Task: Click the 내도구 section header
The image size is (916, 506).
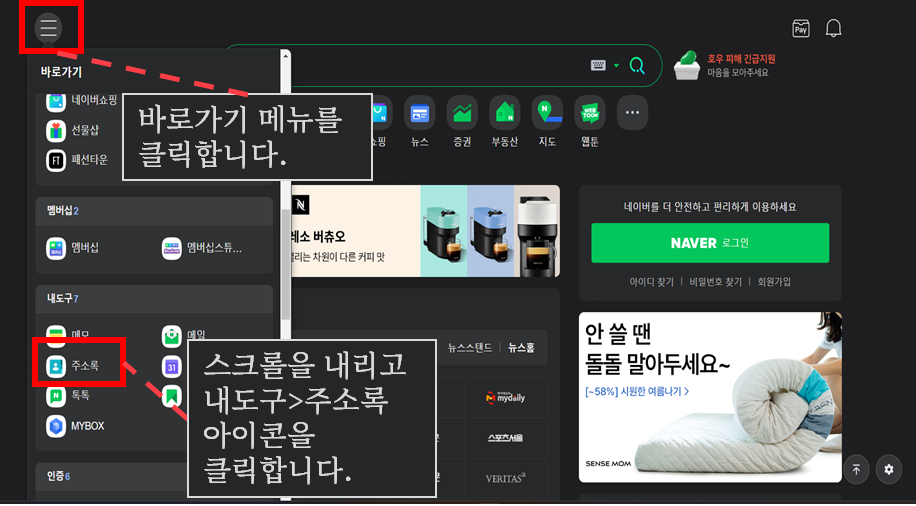Action: coord(154,299)
